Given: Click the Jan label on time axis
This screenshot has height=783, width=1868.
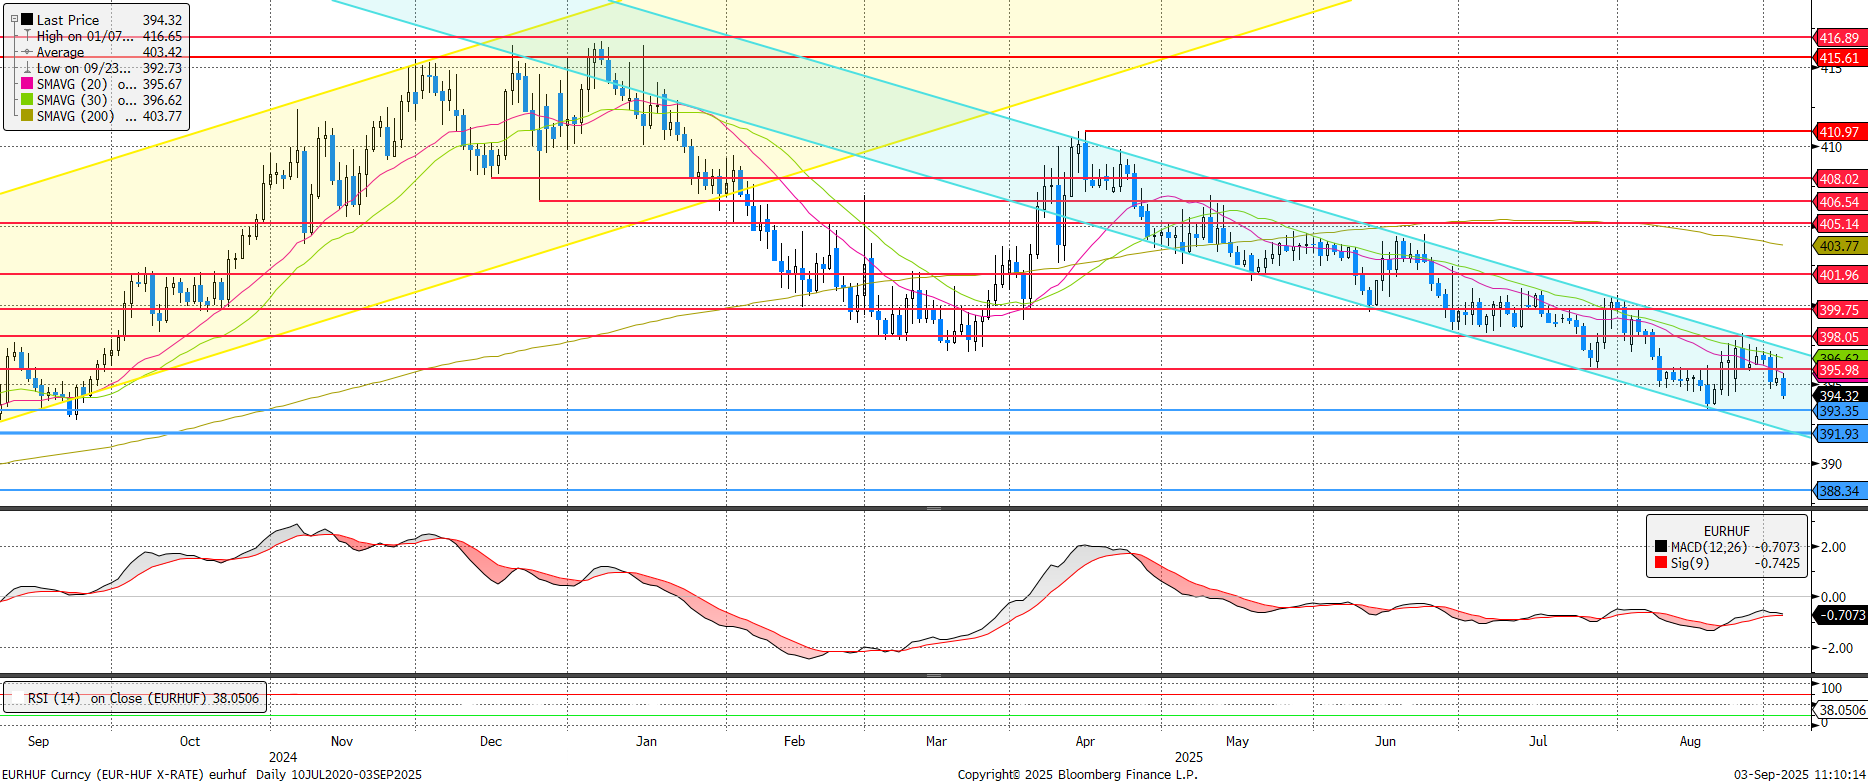Looking at the screenshot, I should [x=646, y=741].
